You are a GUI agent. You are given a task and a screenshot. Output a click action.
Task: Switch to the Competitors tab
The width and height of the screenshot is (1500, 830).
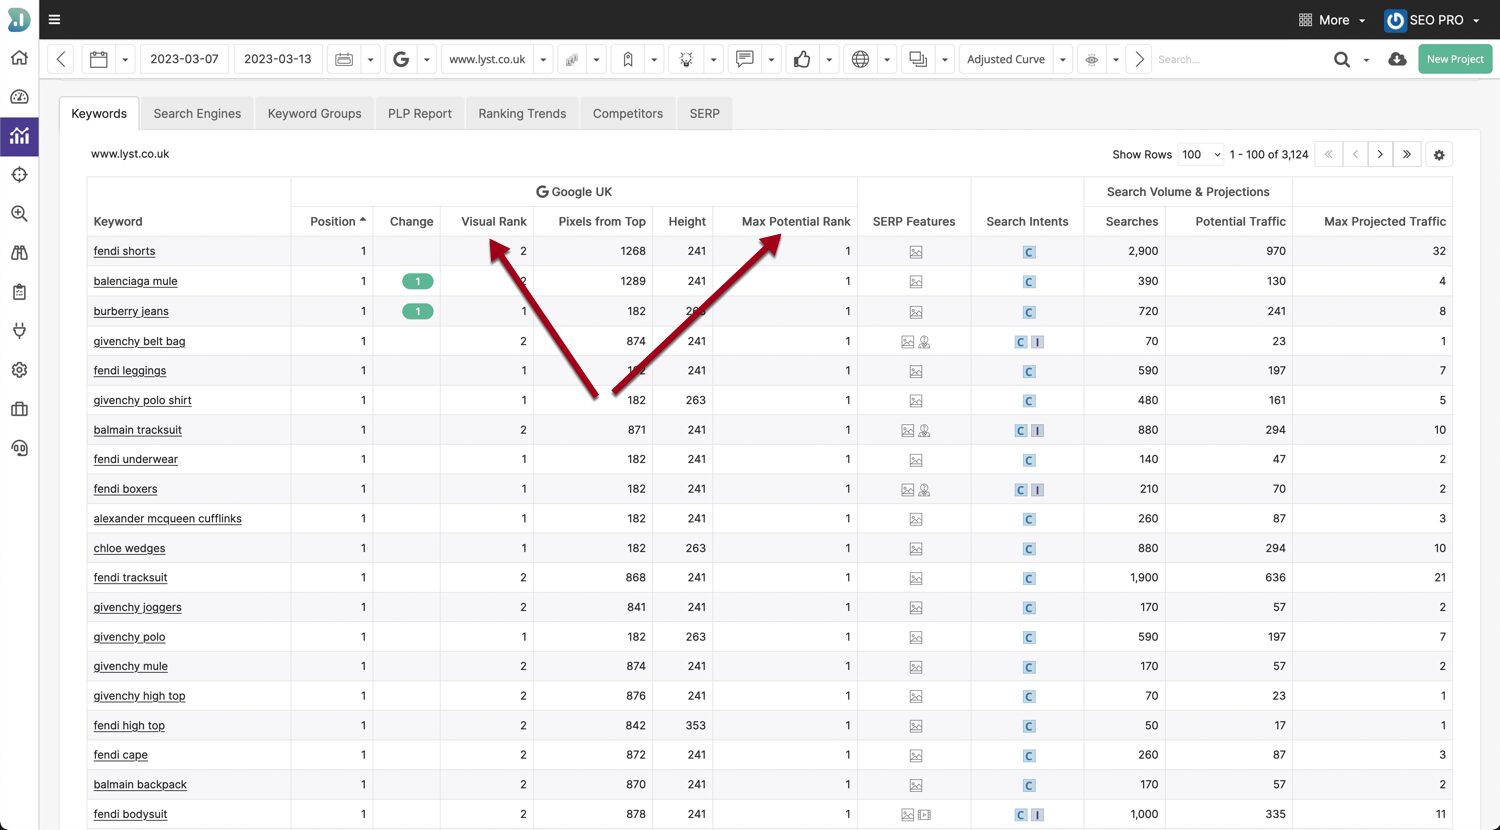click(628, 113)
